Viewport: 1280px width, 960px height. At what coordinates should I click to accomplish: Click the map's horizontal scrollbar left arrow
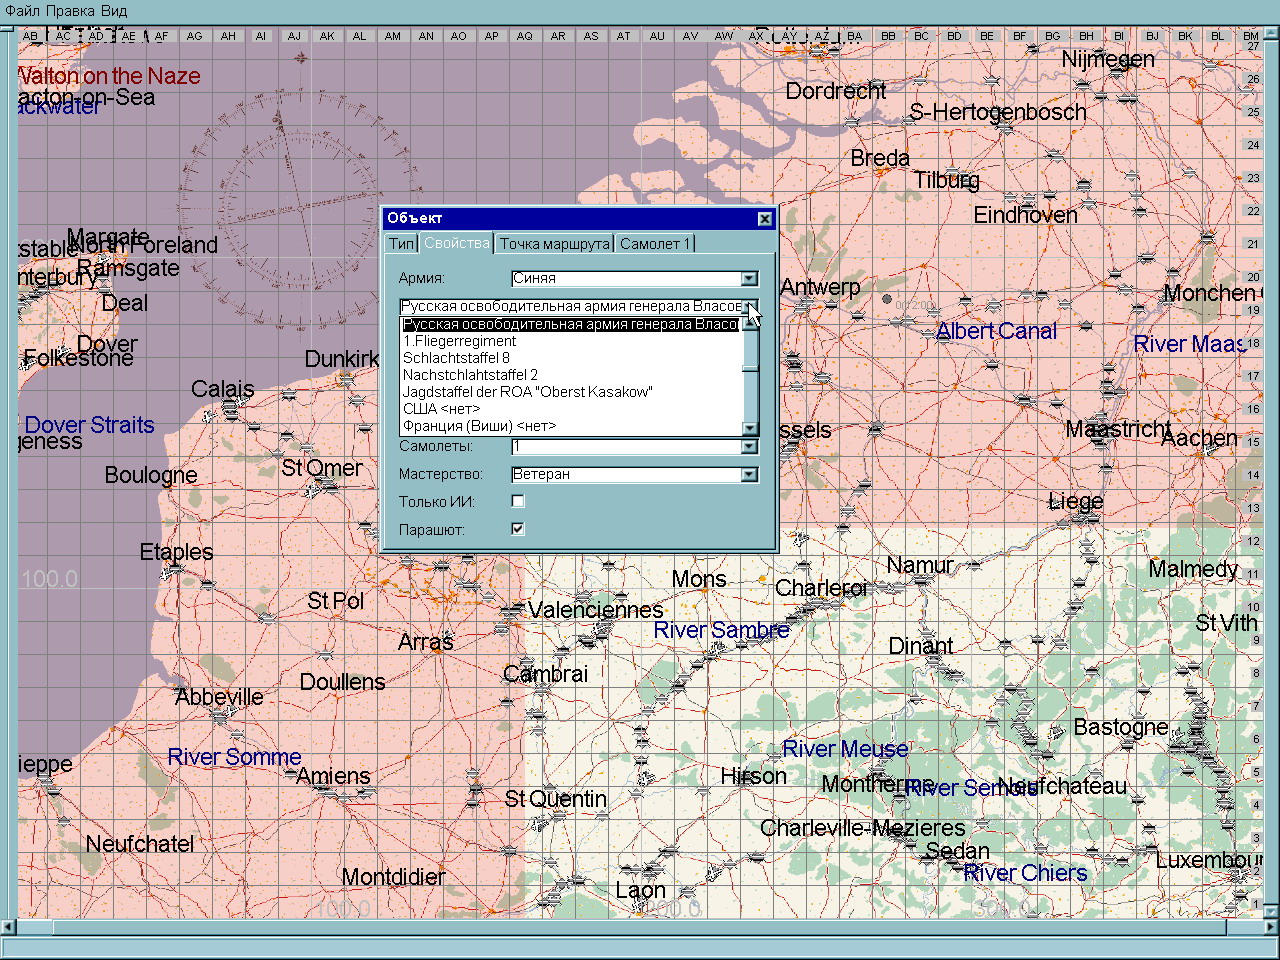point(8,928)
